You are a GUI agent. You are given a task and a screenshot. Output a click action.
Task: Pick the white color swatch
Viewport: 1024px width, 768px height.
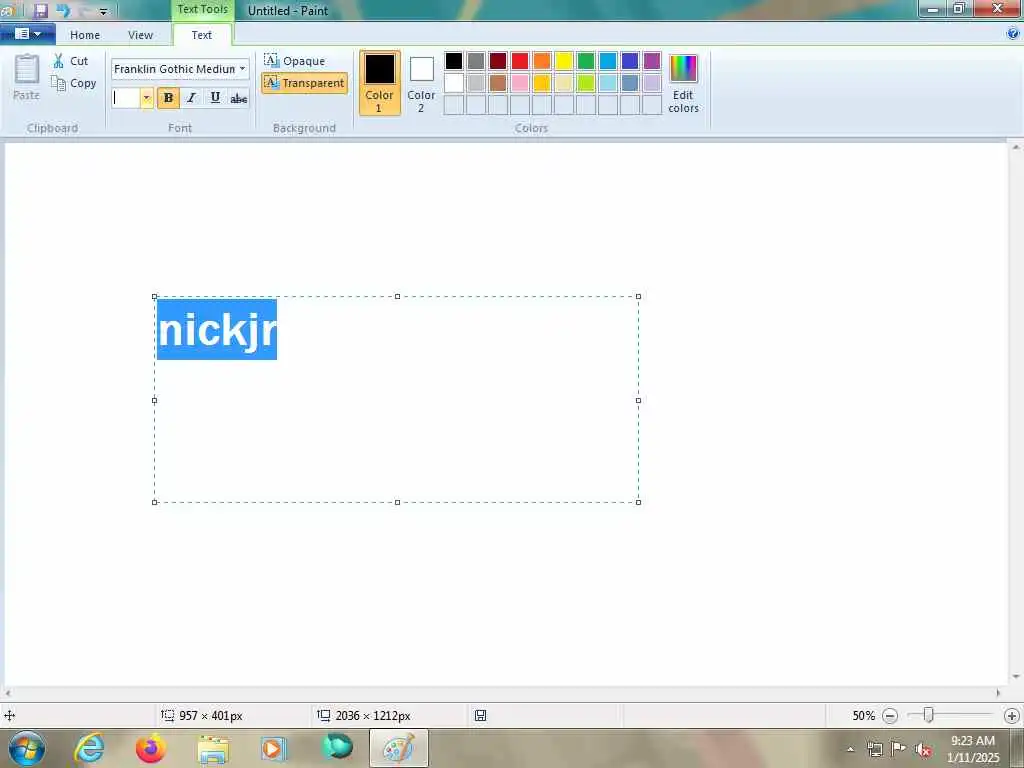pyautogui.click(x=454, y=83)
